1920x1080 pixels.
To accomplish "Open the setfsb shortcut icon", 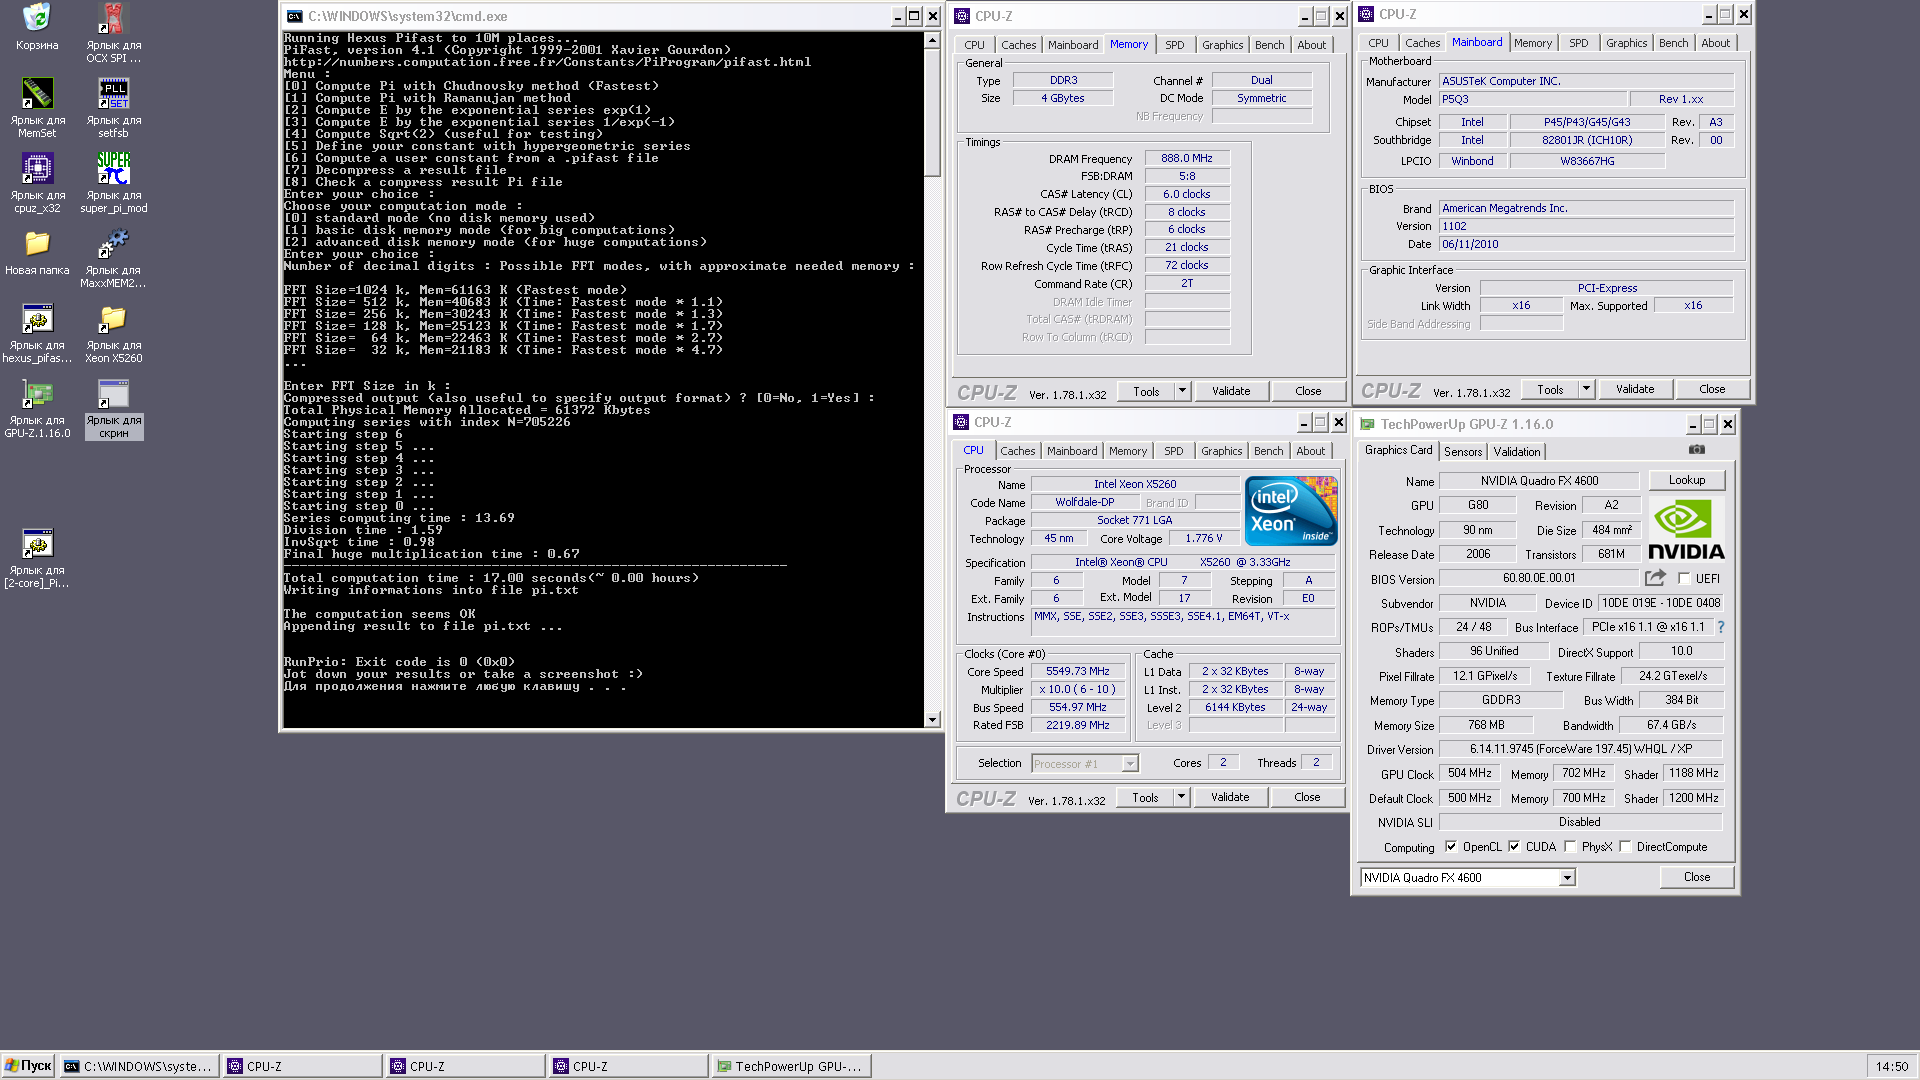I will click(113, 93).
